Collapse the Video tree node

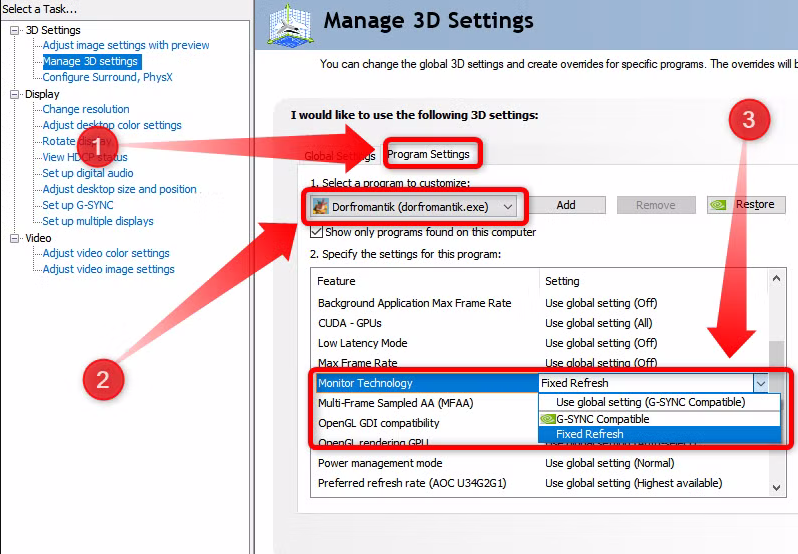15,238
